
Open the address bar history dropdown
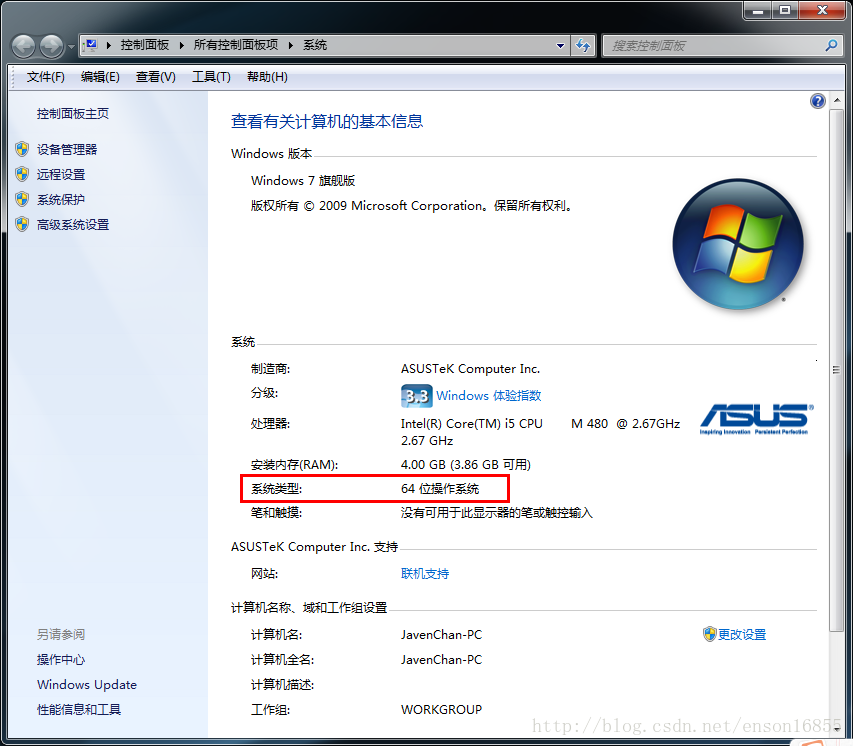click(x=560, y=46)
